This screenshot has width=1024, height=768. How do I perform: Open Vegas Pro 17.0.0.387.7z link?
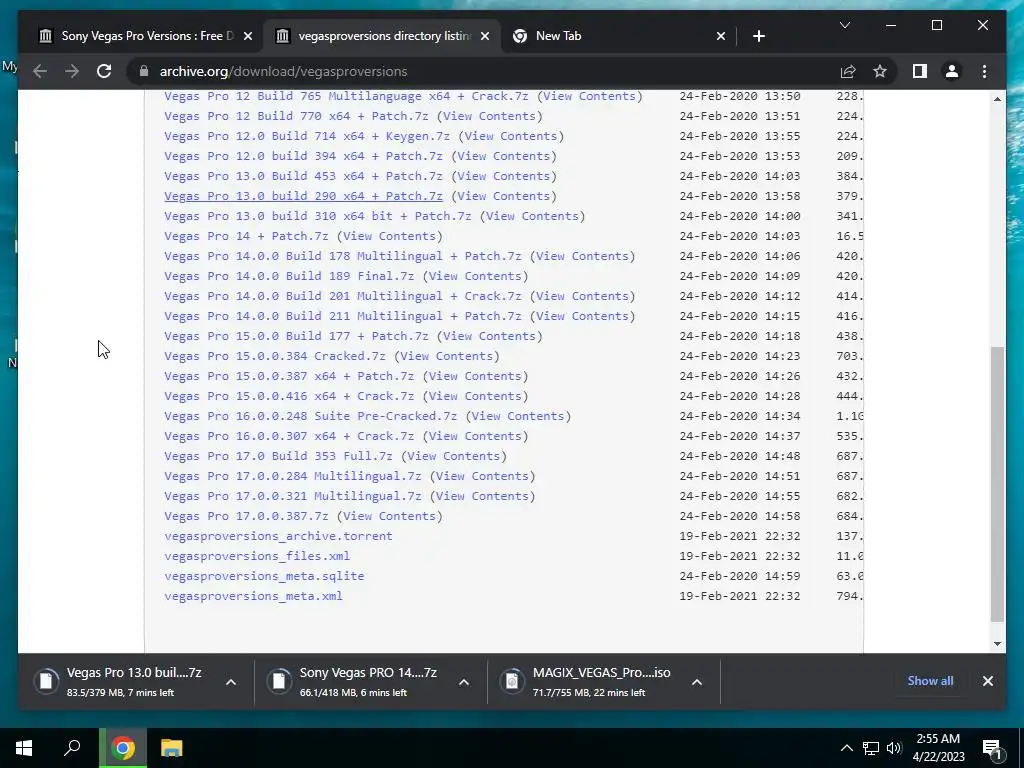[246, 516]
